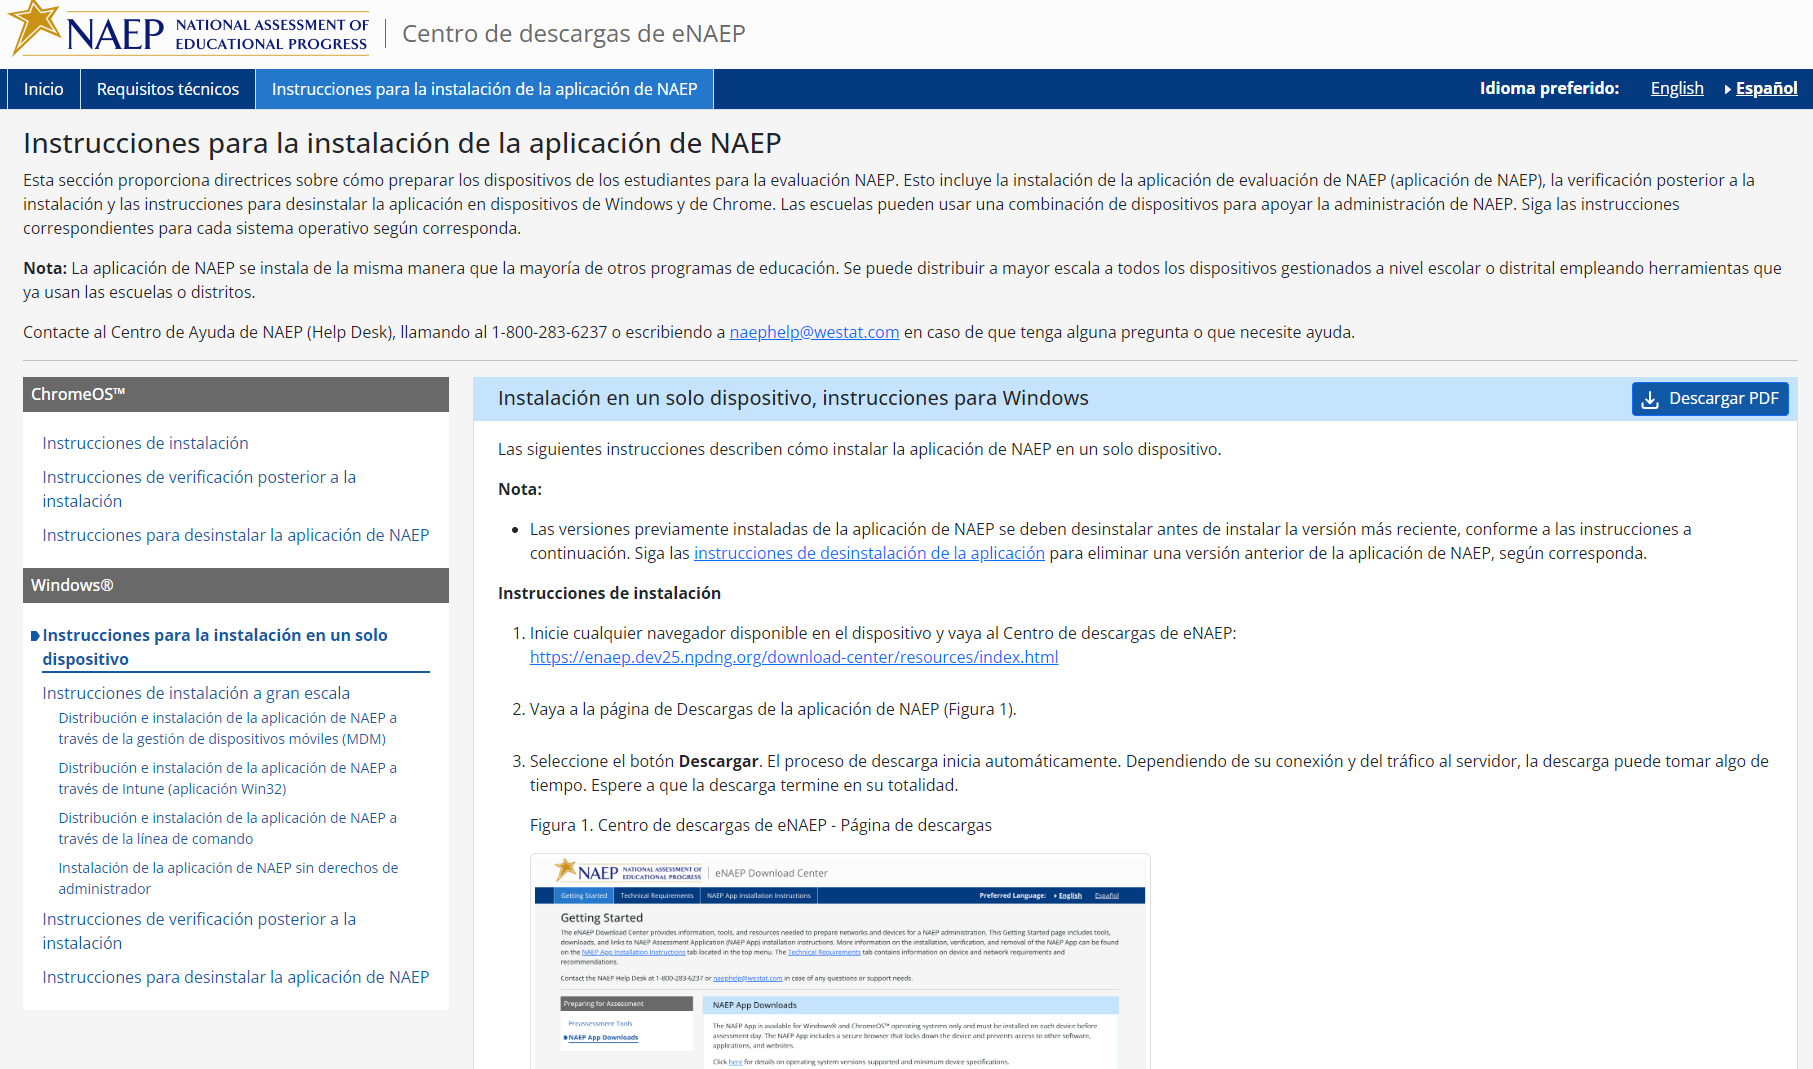Open the Requisitos técnicos tab
The image size is (1813, 1069).
click(x=168, y=89)
